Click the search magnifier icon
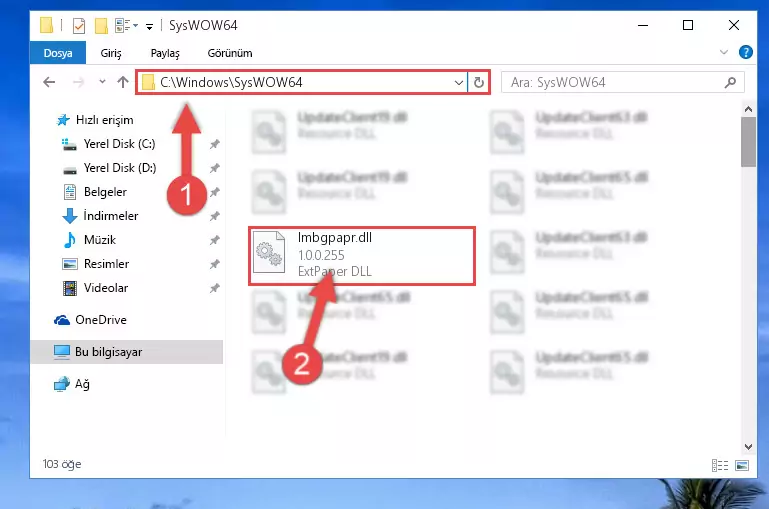Screen dimensions: 769x509 [730, 82]
